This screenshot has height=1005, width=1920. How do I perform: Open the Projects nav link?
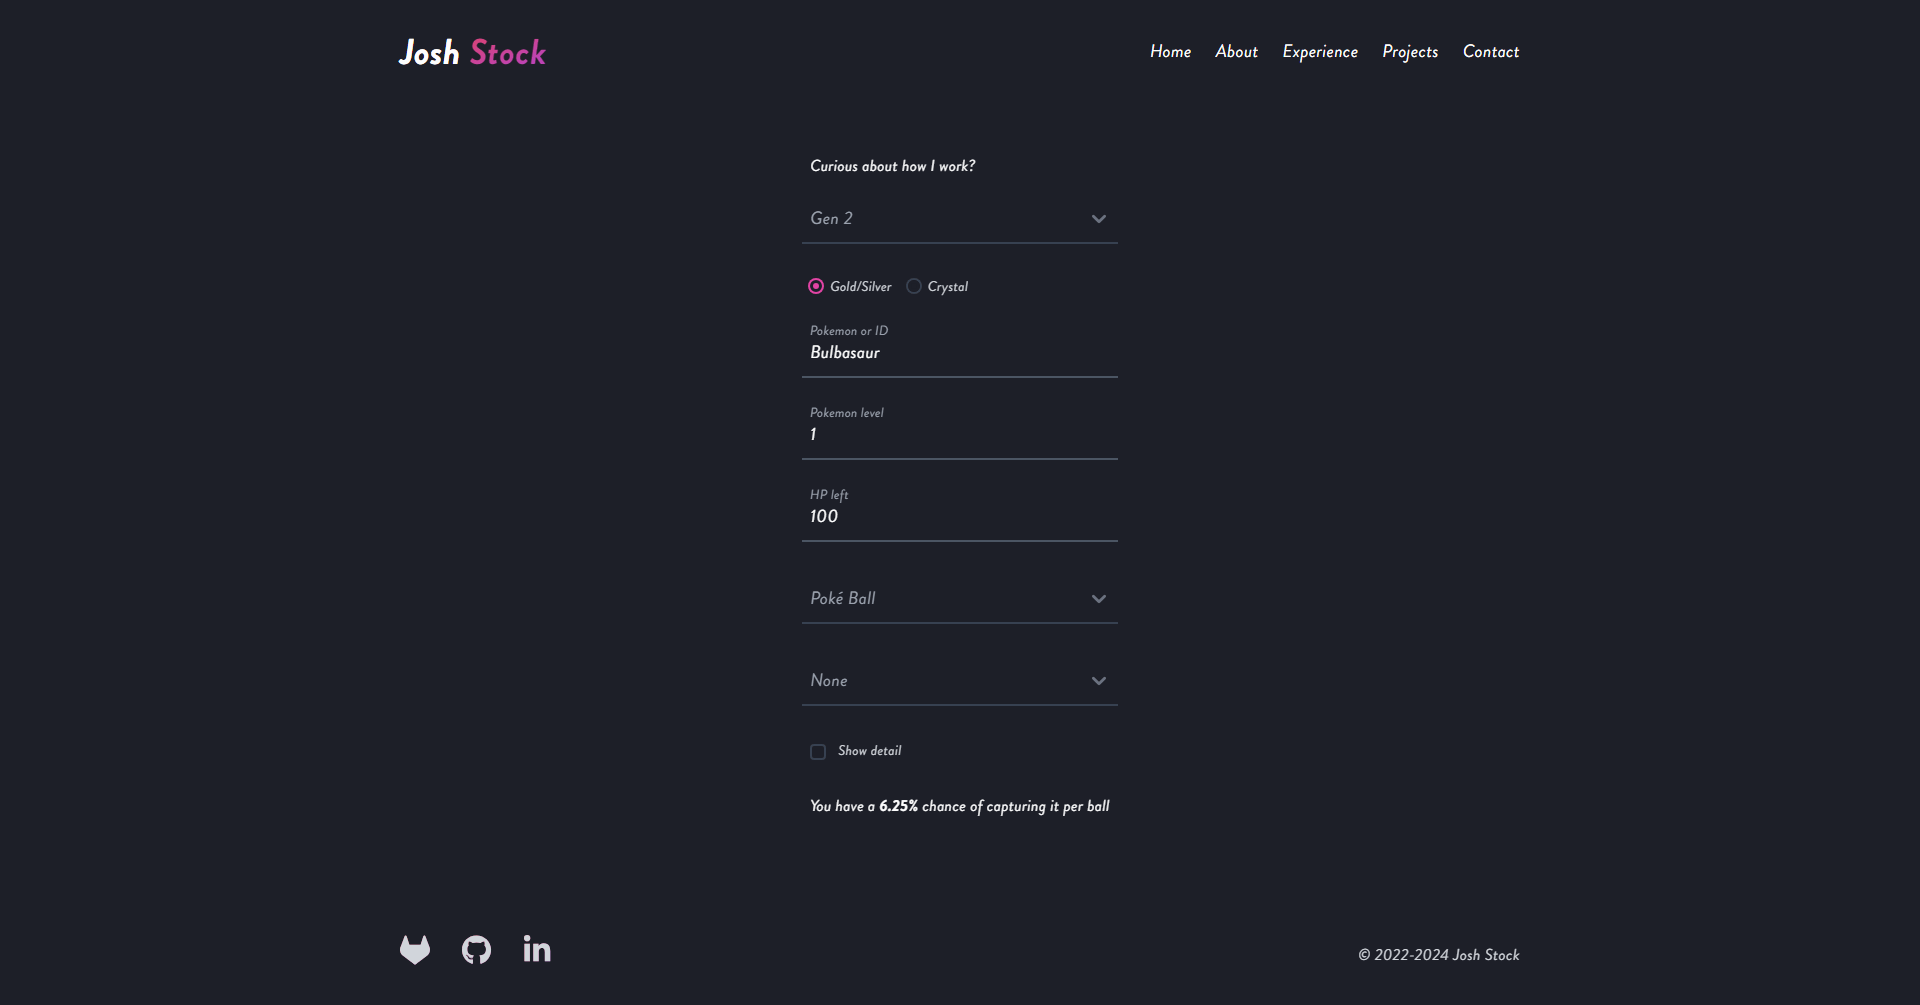(1410, 52)
